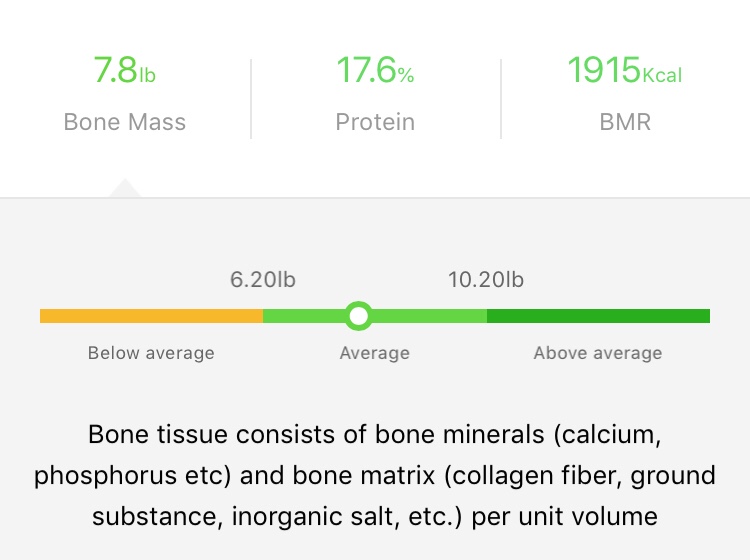Select the "Below average" range label
Image resolution: width=750 pixels, height=560 pixels.
point(151,353)
